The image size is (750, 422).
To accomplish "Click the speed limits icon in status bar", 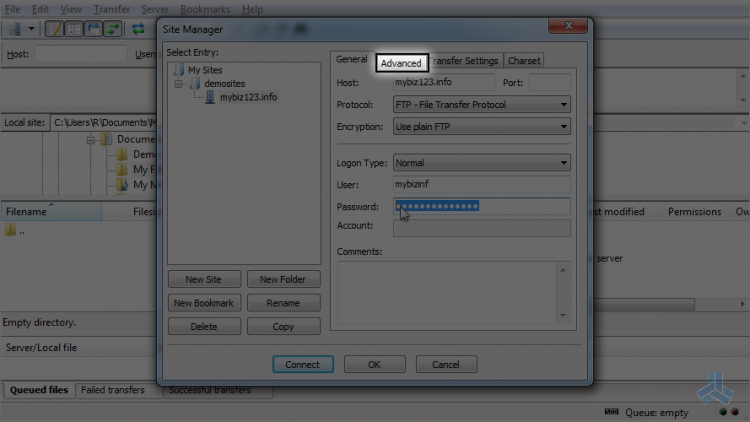I will click(611, 411).
